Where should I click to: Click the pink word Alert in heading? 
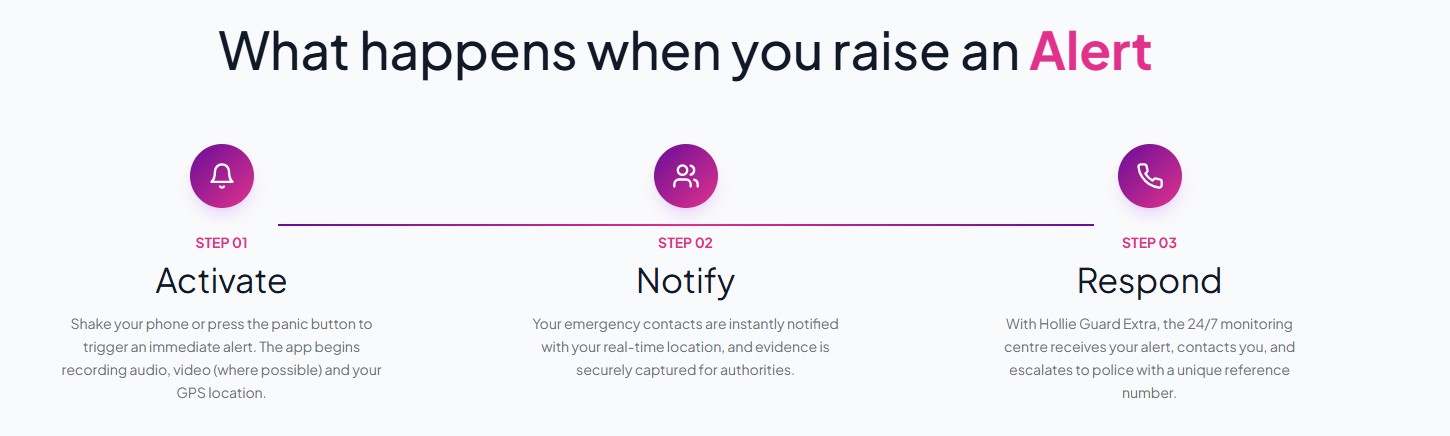[1091, 50]
